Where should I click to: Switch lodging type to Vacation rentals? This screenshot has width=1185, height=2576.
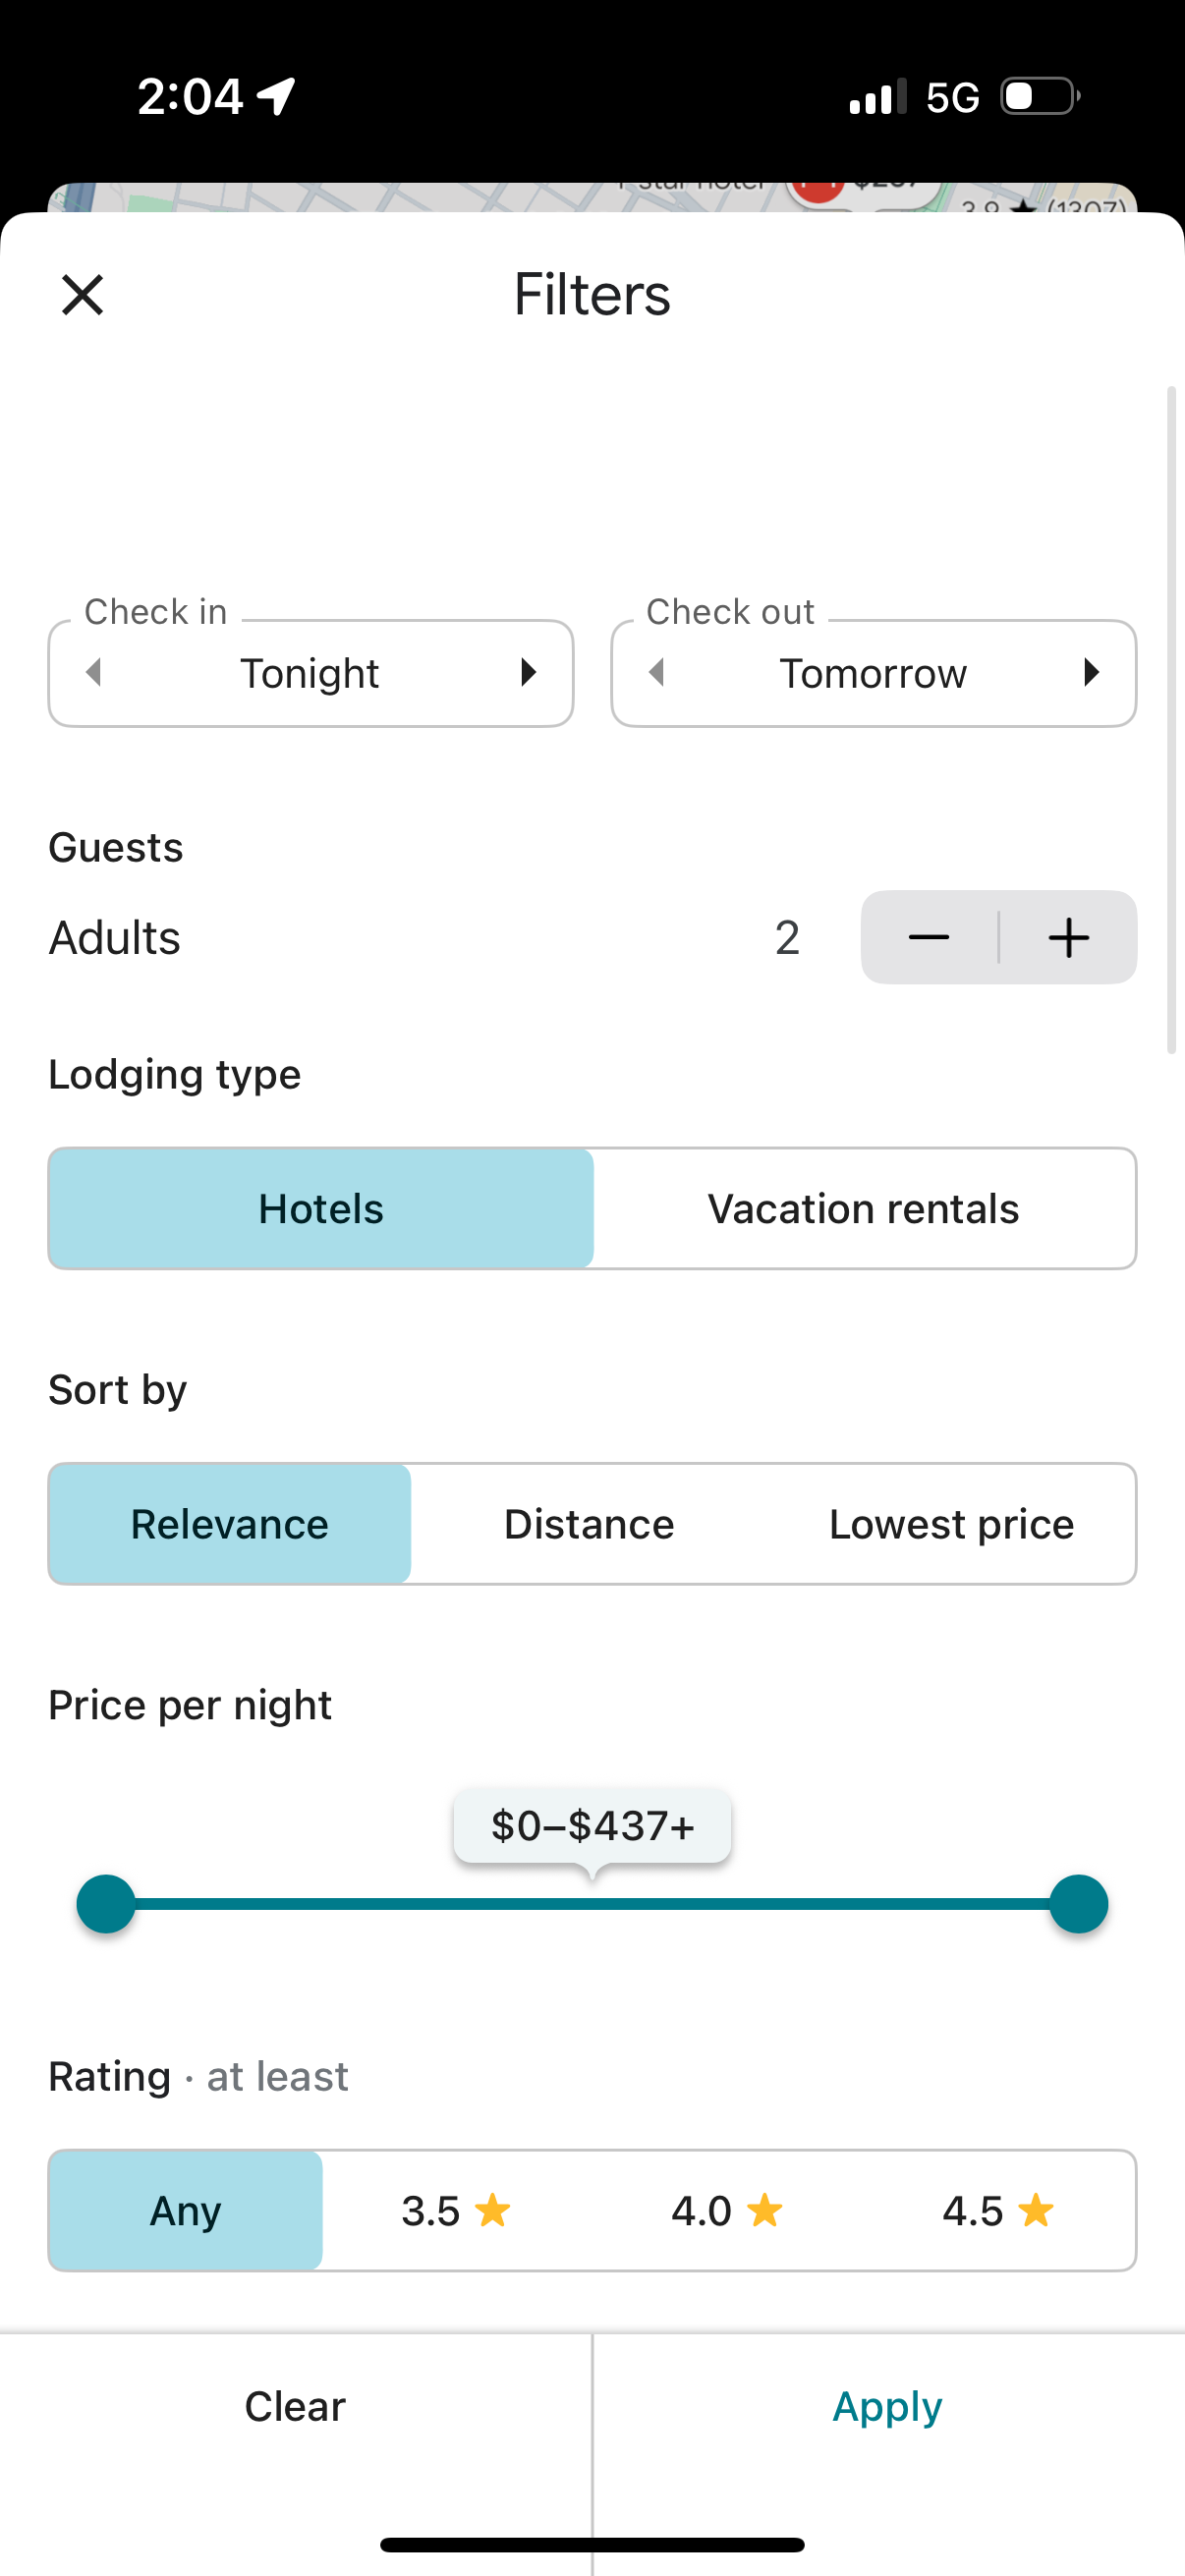[863, 1208]
